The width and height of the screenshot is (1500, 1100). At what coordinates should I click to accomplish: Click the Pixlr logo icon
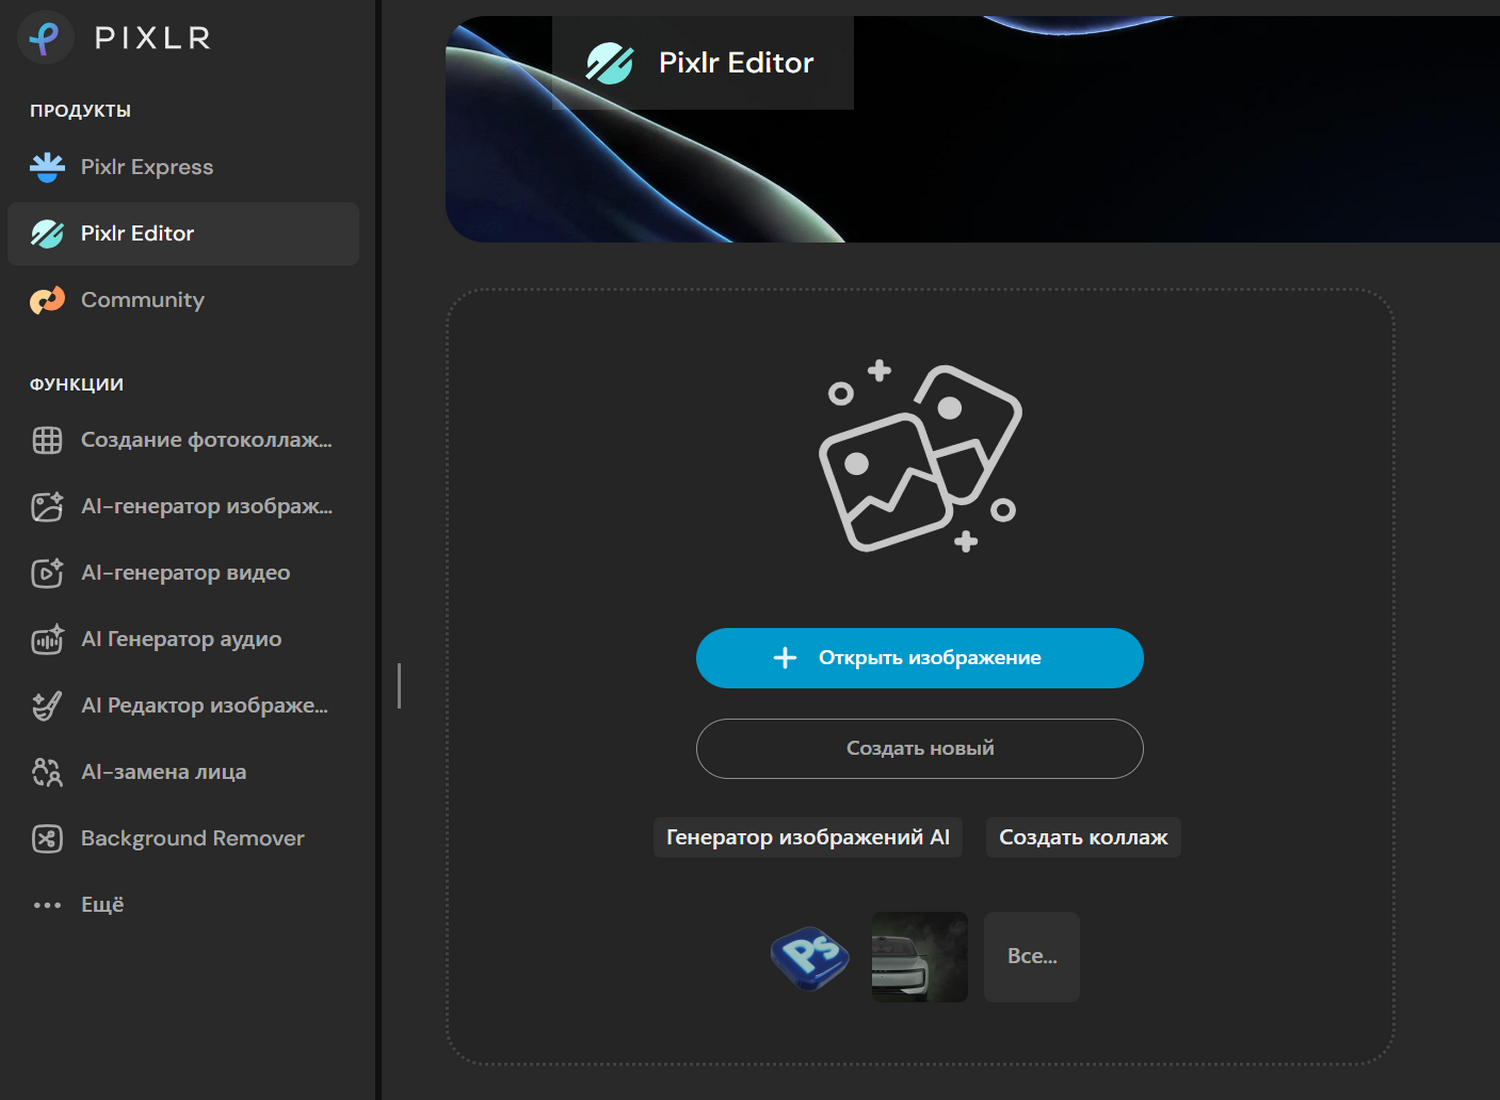coord(45,38)
